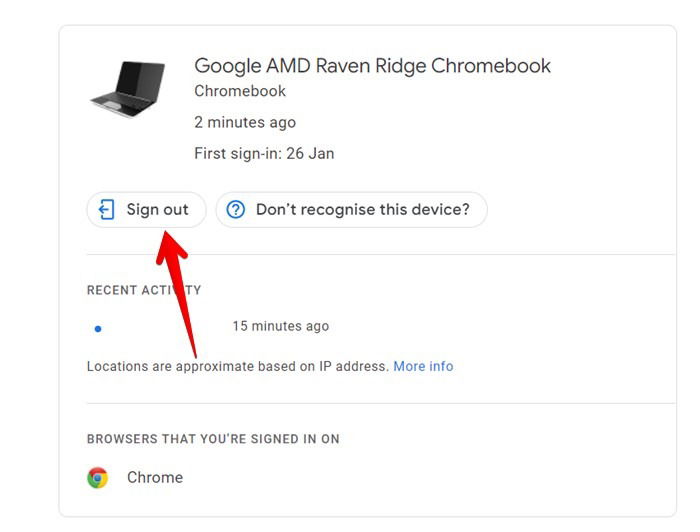The image size is (700, 532).
Task: Click the "First sign-in: 26 Jan" line
Action: click(264, 153)
